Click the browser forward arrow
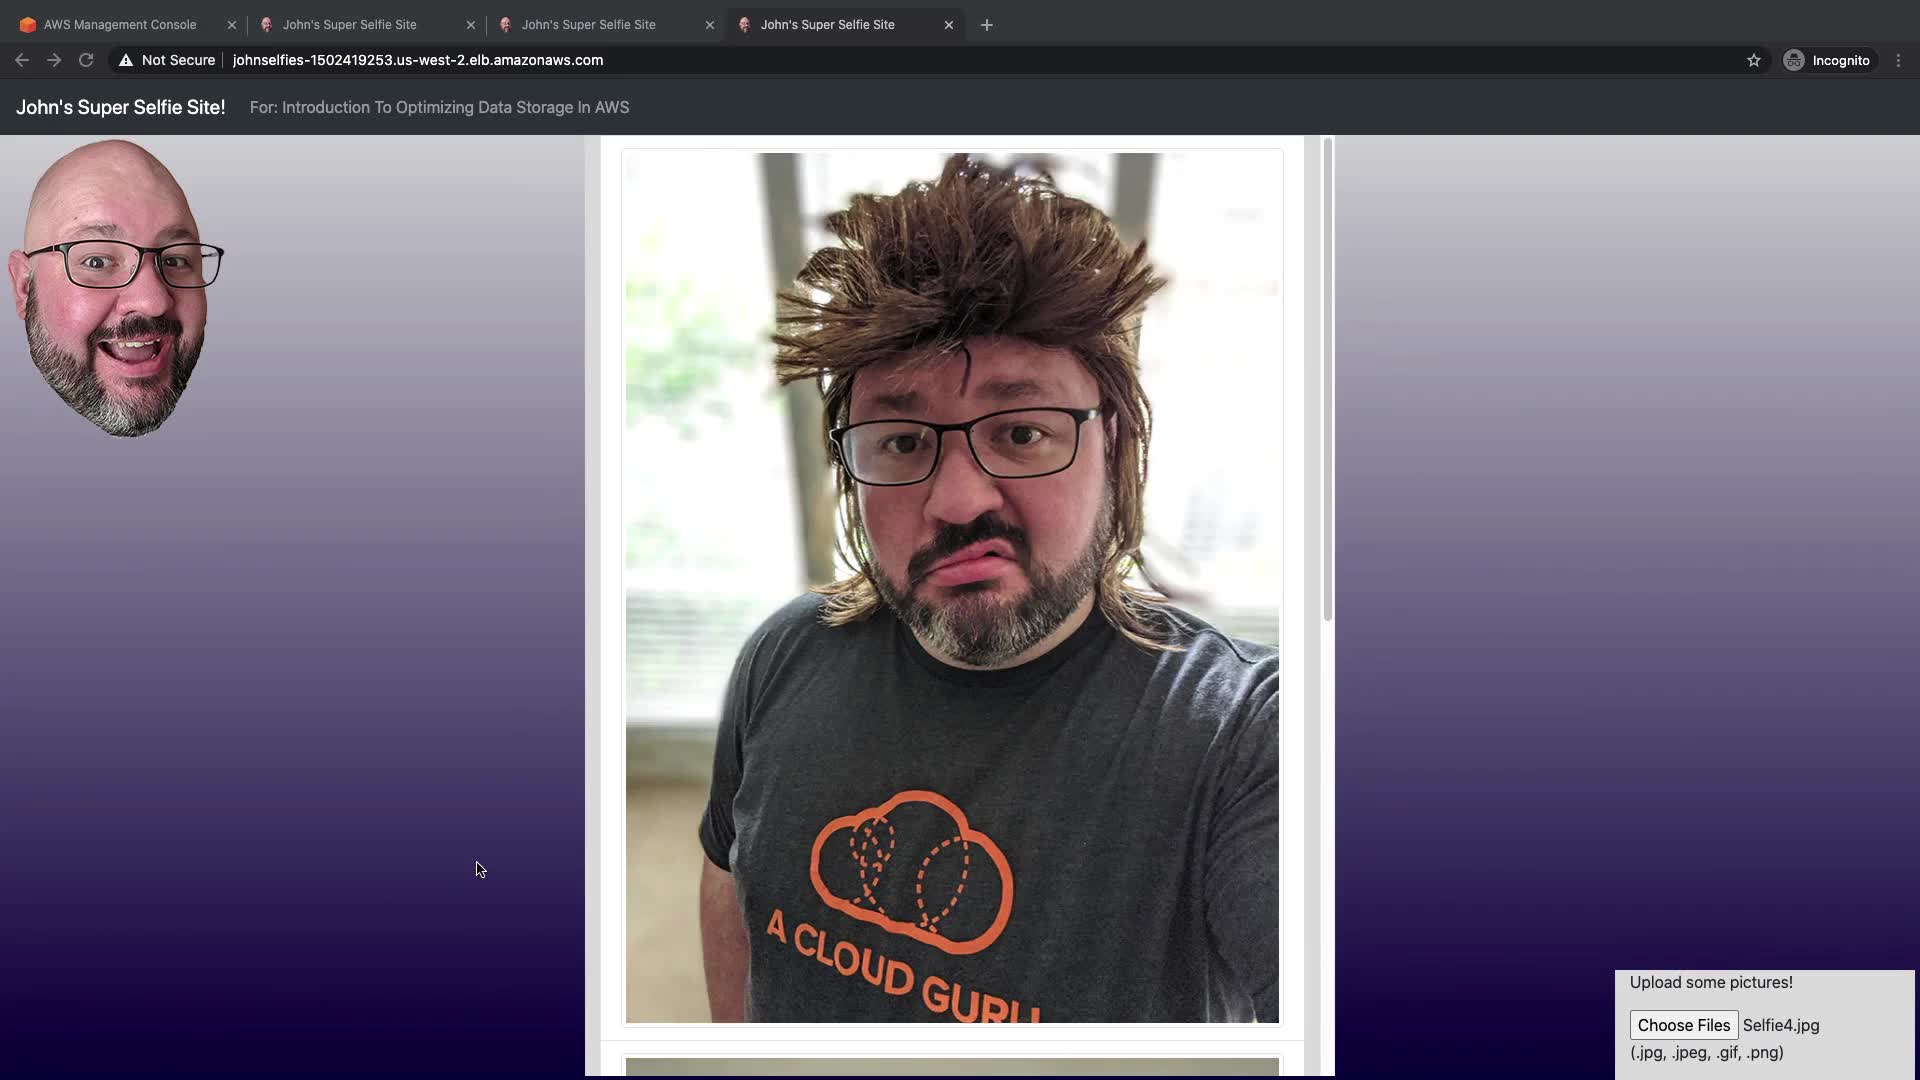Screen dimensions: 1920x1080 click(x=54, y=60)
